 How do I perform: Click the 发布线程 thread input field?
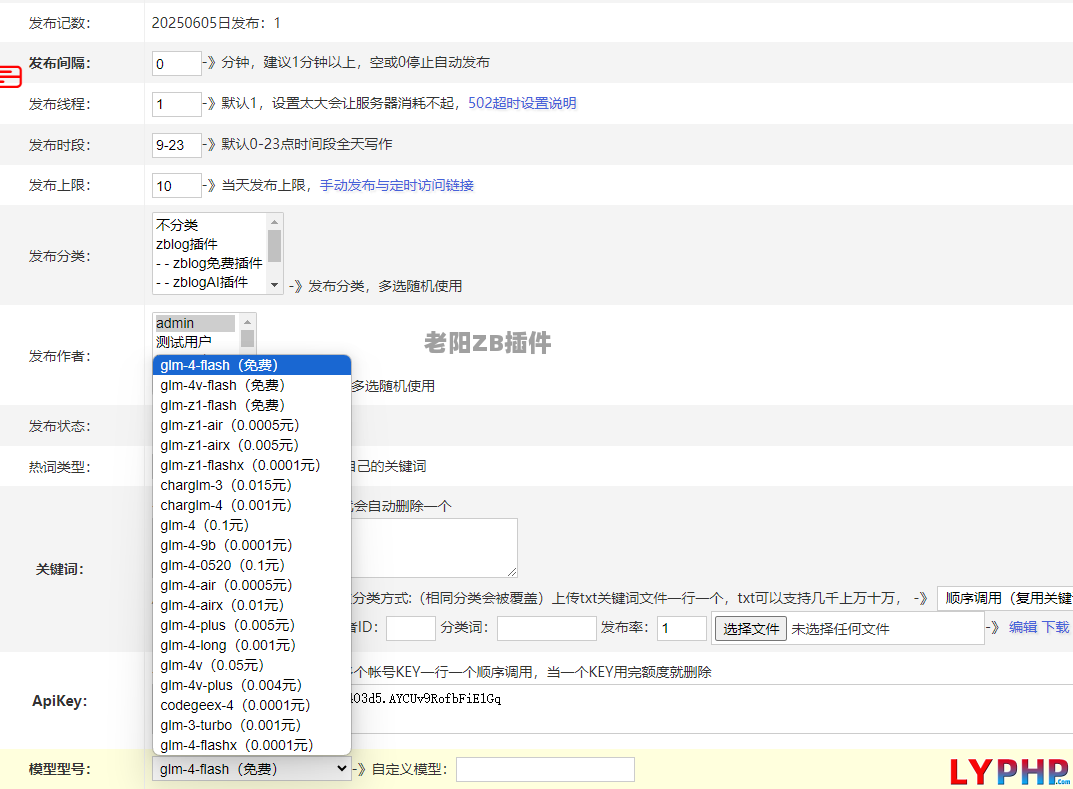[x=177, y=104]
